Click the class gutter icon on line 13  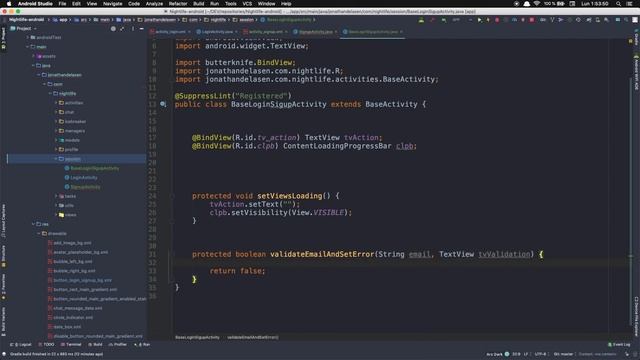tap(163, 104)
